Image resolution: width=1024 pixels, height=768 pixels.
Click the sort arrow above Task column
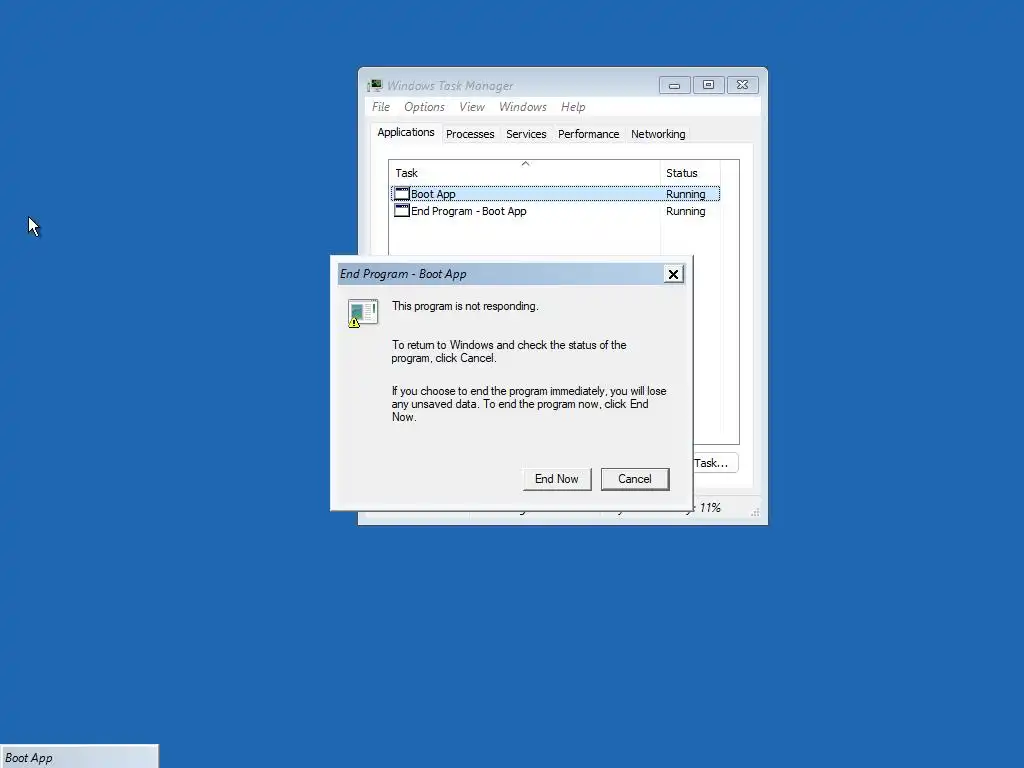525,163
